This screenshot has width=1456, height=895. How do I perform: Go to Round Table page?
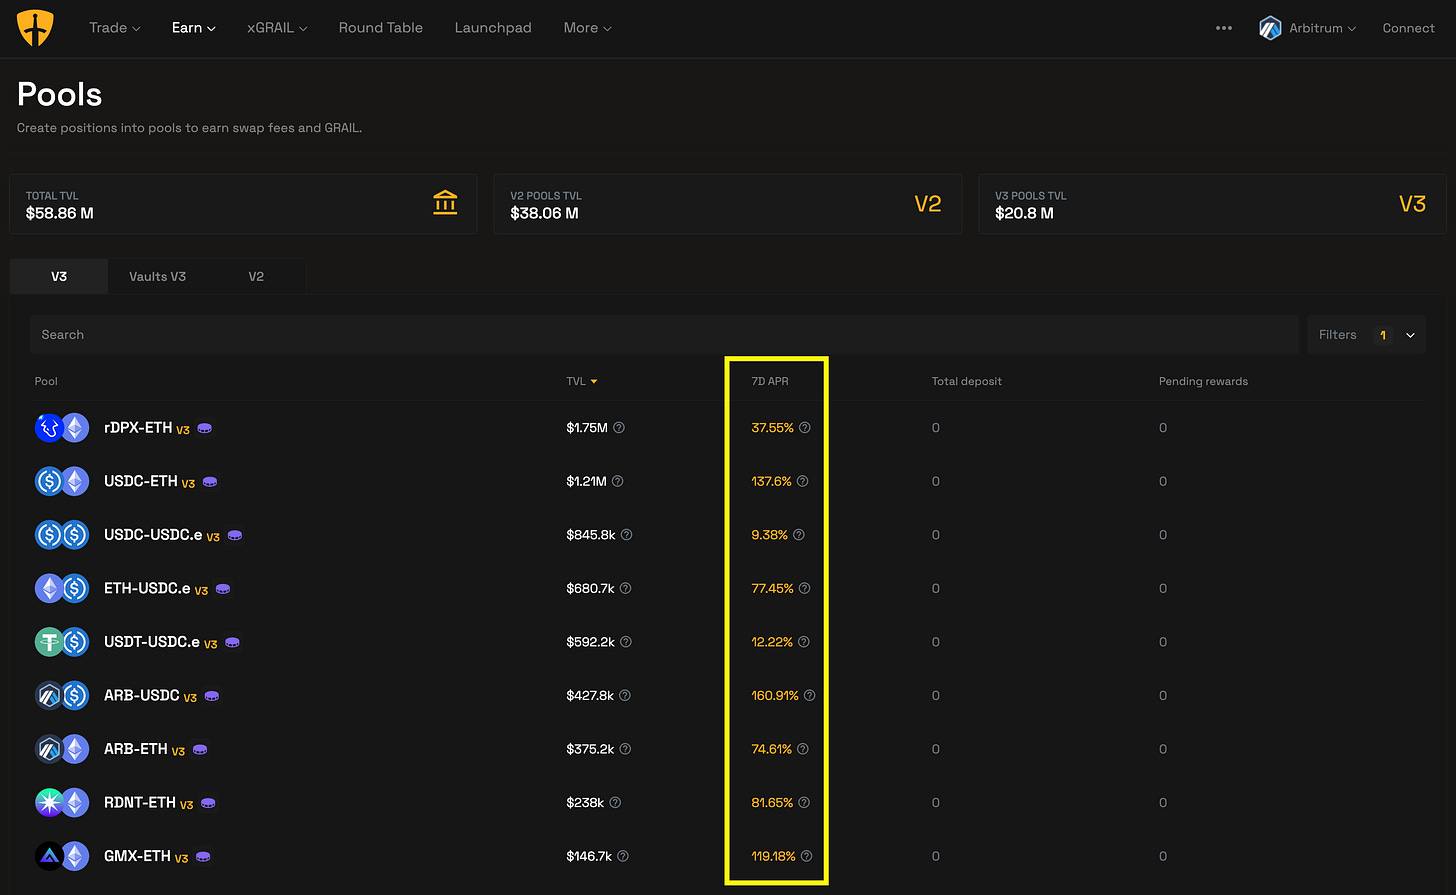pos(380,28)
